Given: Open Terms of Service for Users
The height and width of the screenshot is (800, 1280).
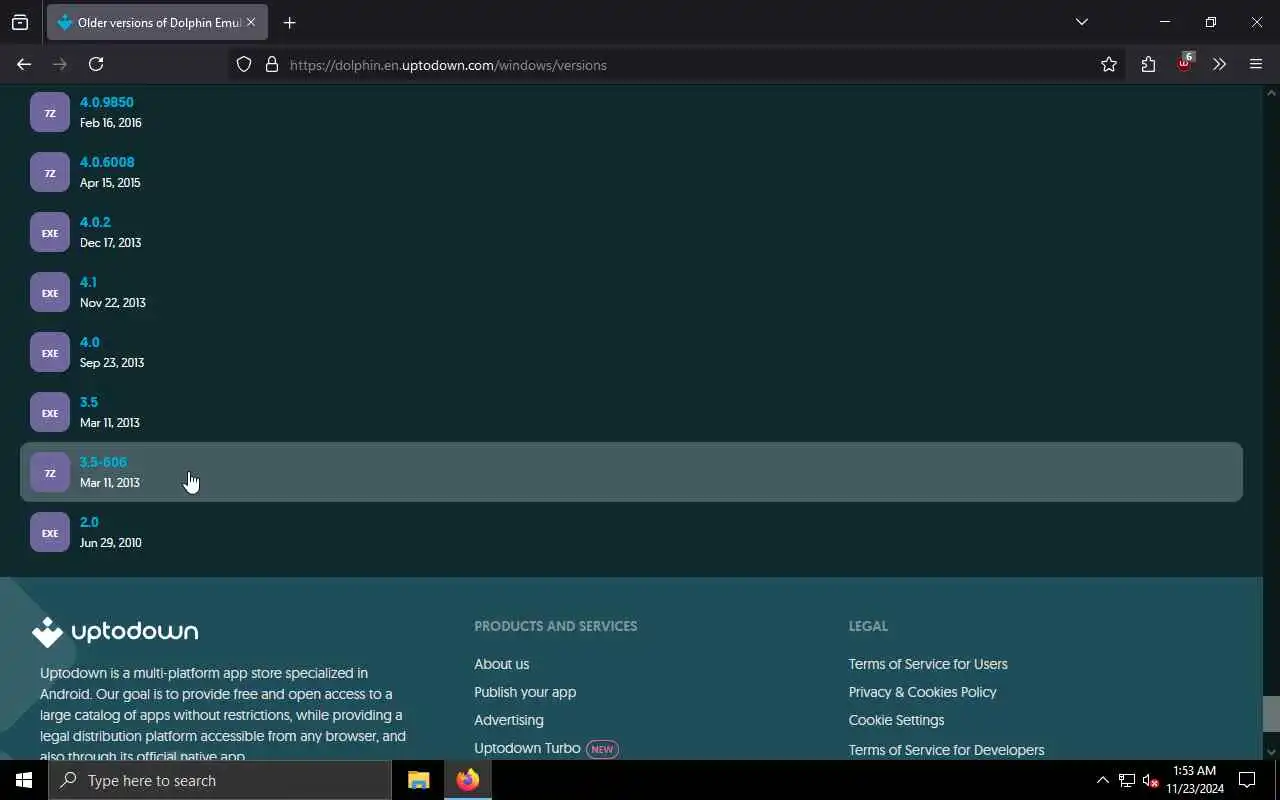Looking at the screenshot, I should coord(928,664).
